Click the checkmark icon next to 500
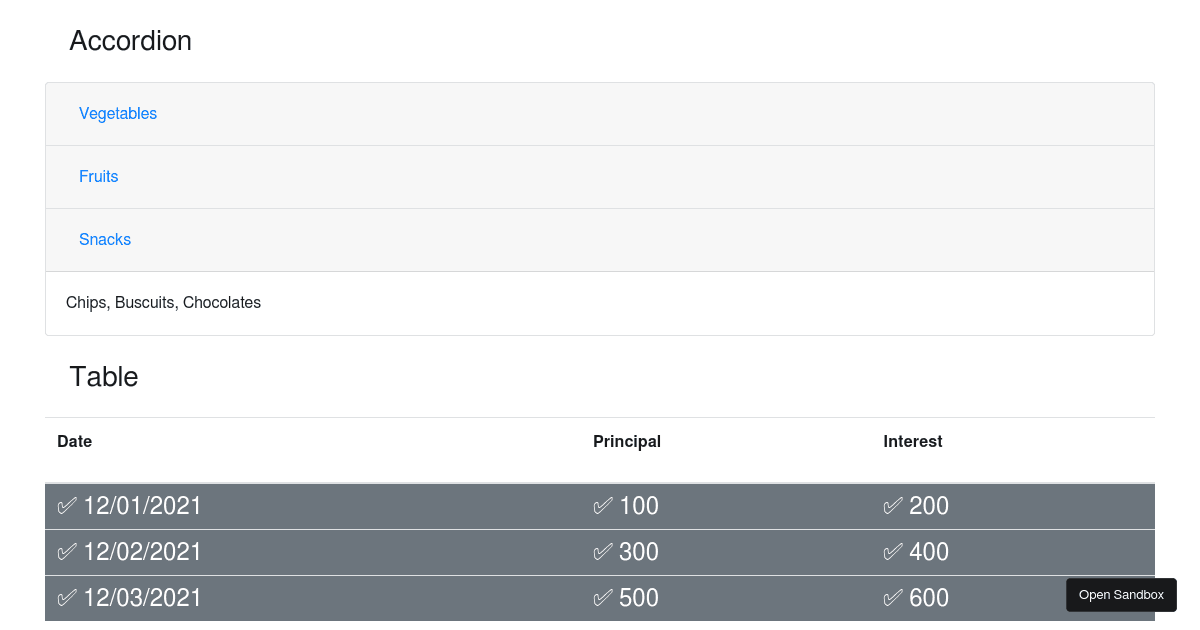This screenshot has height=630, width=1200. tap(603, 598)
